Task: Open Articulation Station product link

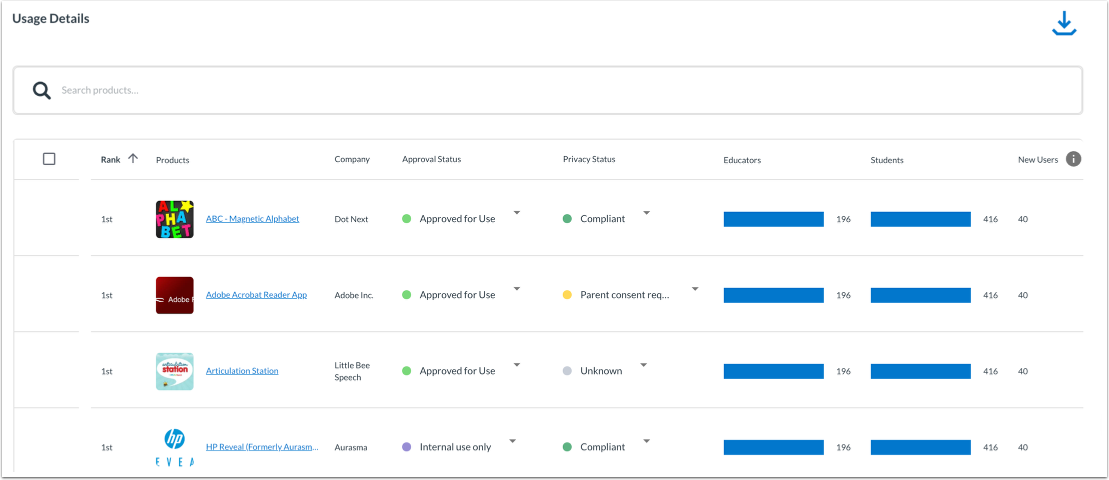Action: [x=242, y=371]
